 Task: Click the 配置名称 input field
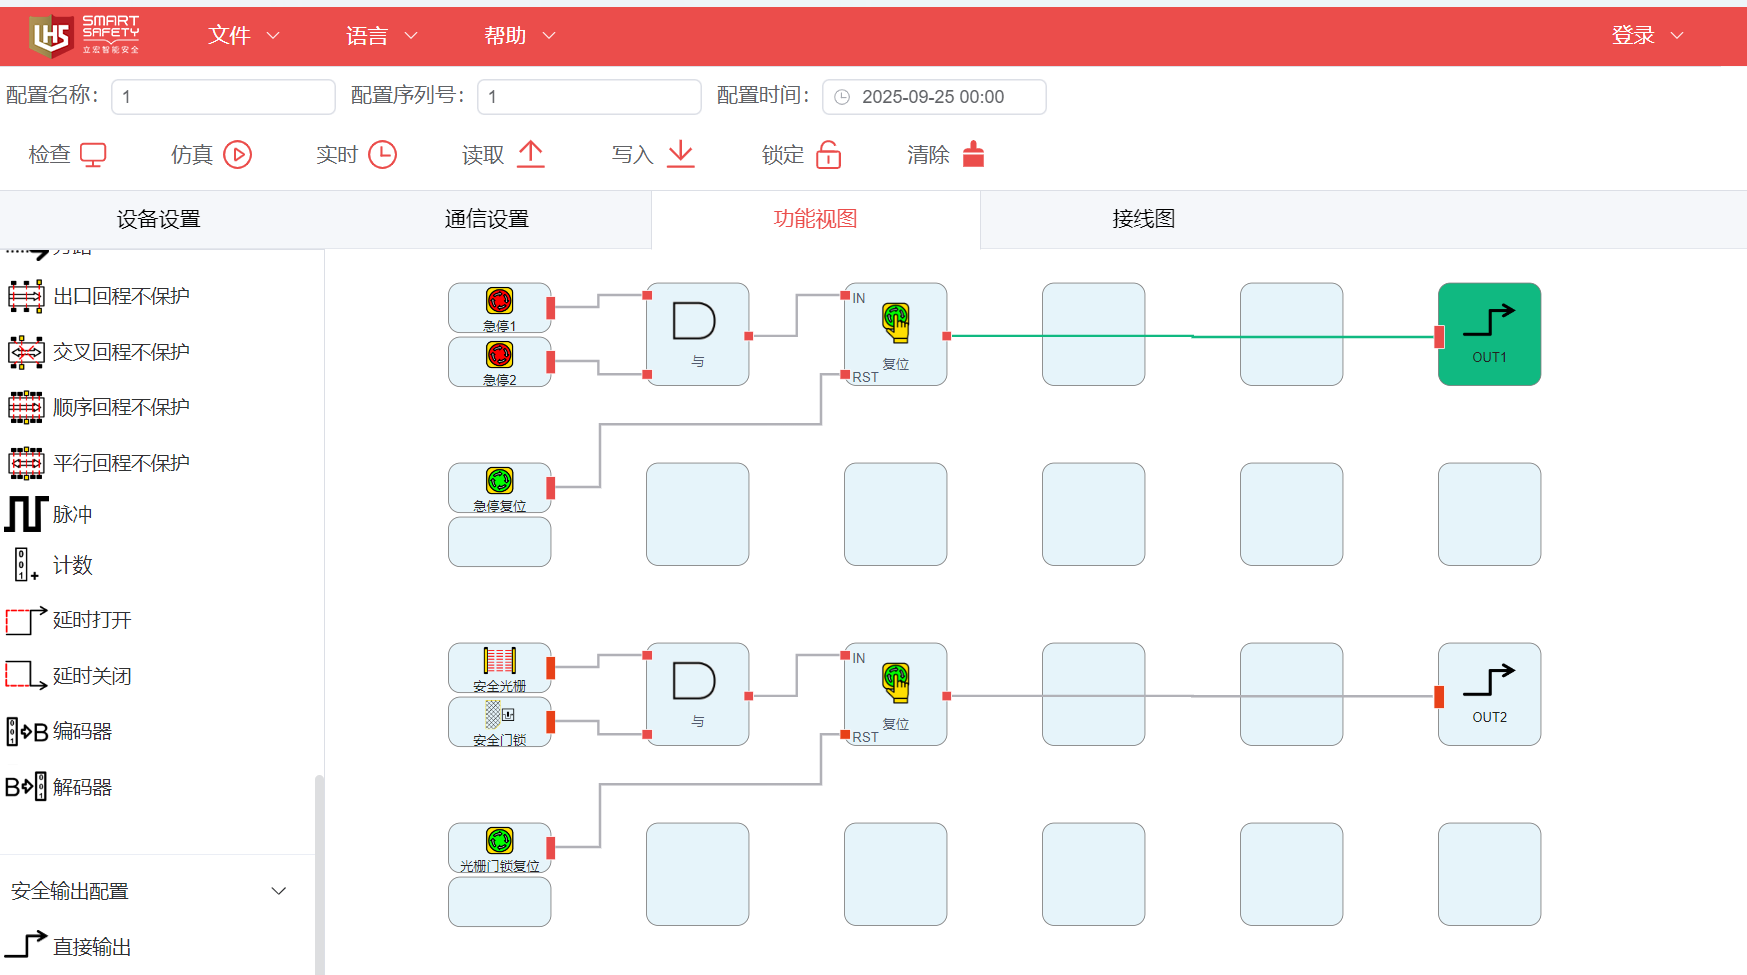coord(223,97)
